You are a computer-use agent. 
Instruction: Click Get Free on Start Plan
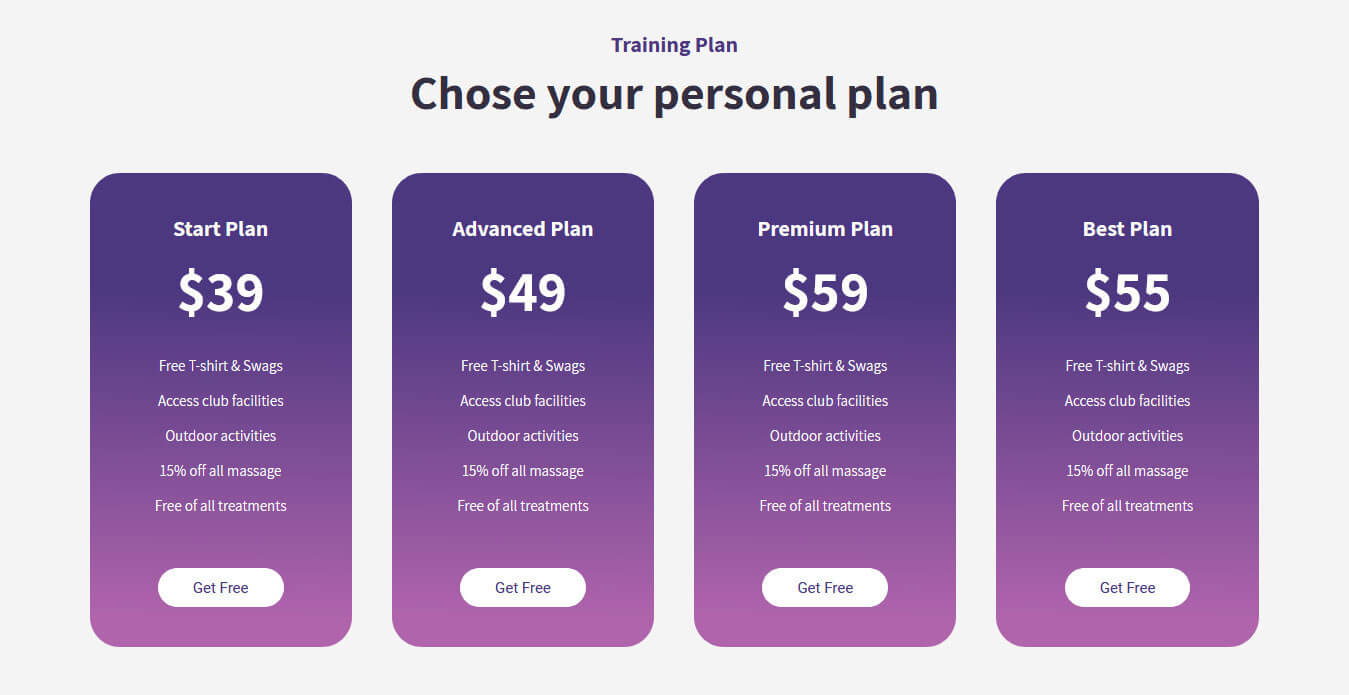click(x=221, y=587)
